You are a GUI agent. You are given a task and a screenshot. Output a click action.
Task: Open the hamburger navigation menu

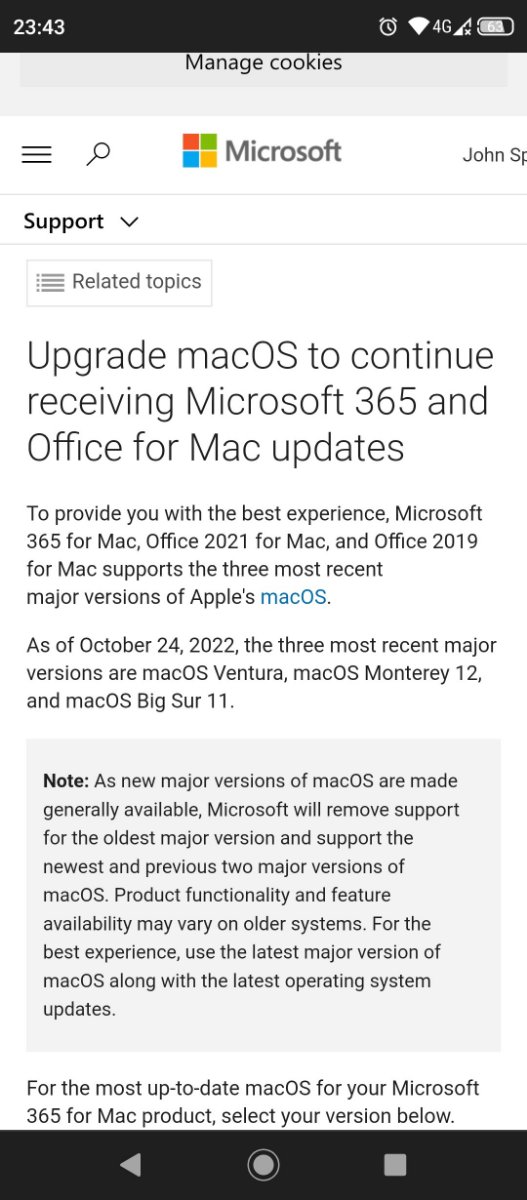click(x=37, y=154)
